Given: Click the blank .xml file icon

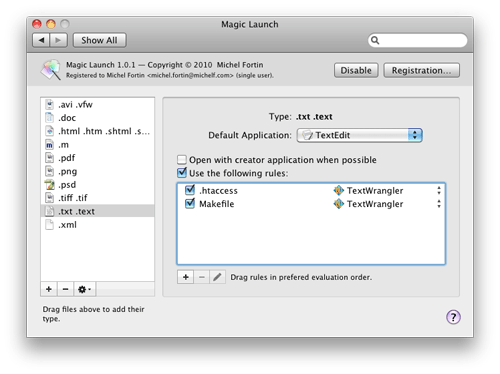Looking at the screenshot, I should (x=49, y=224).
